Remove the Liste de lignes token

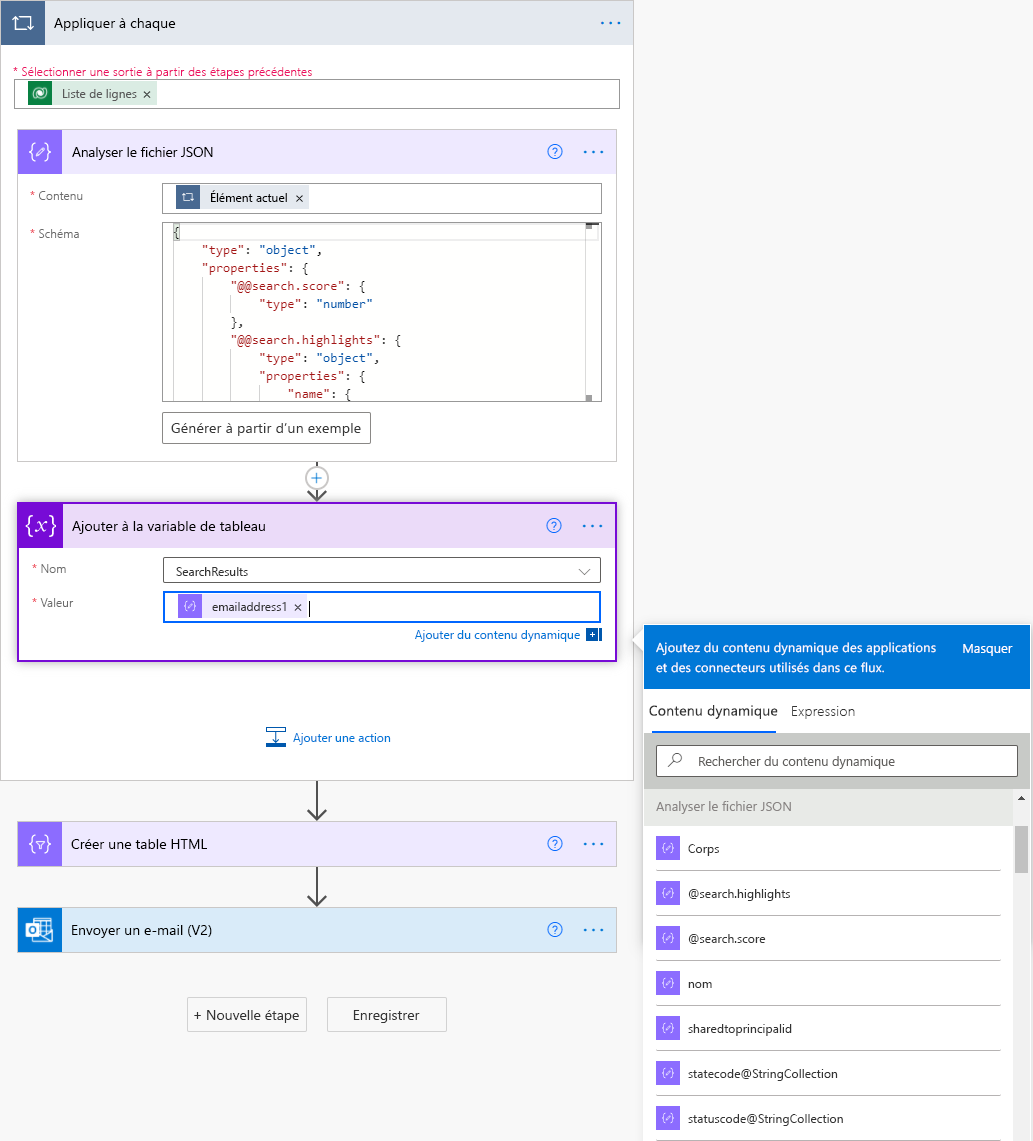coord(147,95)
